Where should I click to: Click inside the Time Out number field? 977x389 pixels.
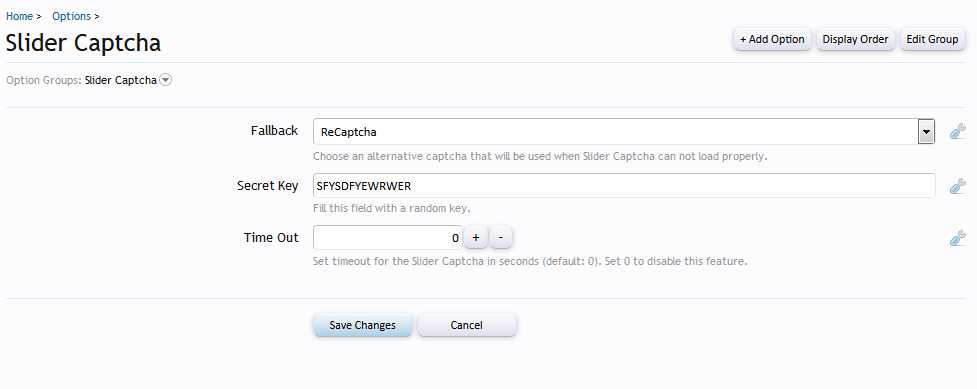388,238
